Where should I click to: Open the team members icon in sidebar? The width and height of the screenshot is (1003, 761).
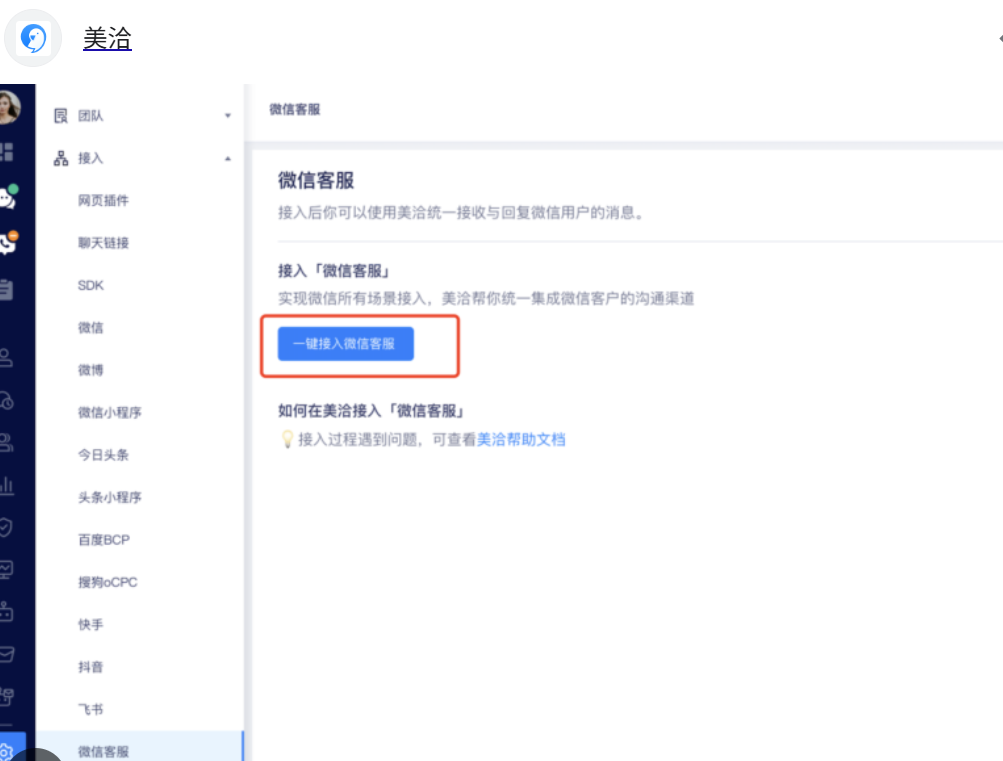tap(6, 442)
